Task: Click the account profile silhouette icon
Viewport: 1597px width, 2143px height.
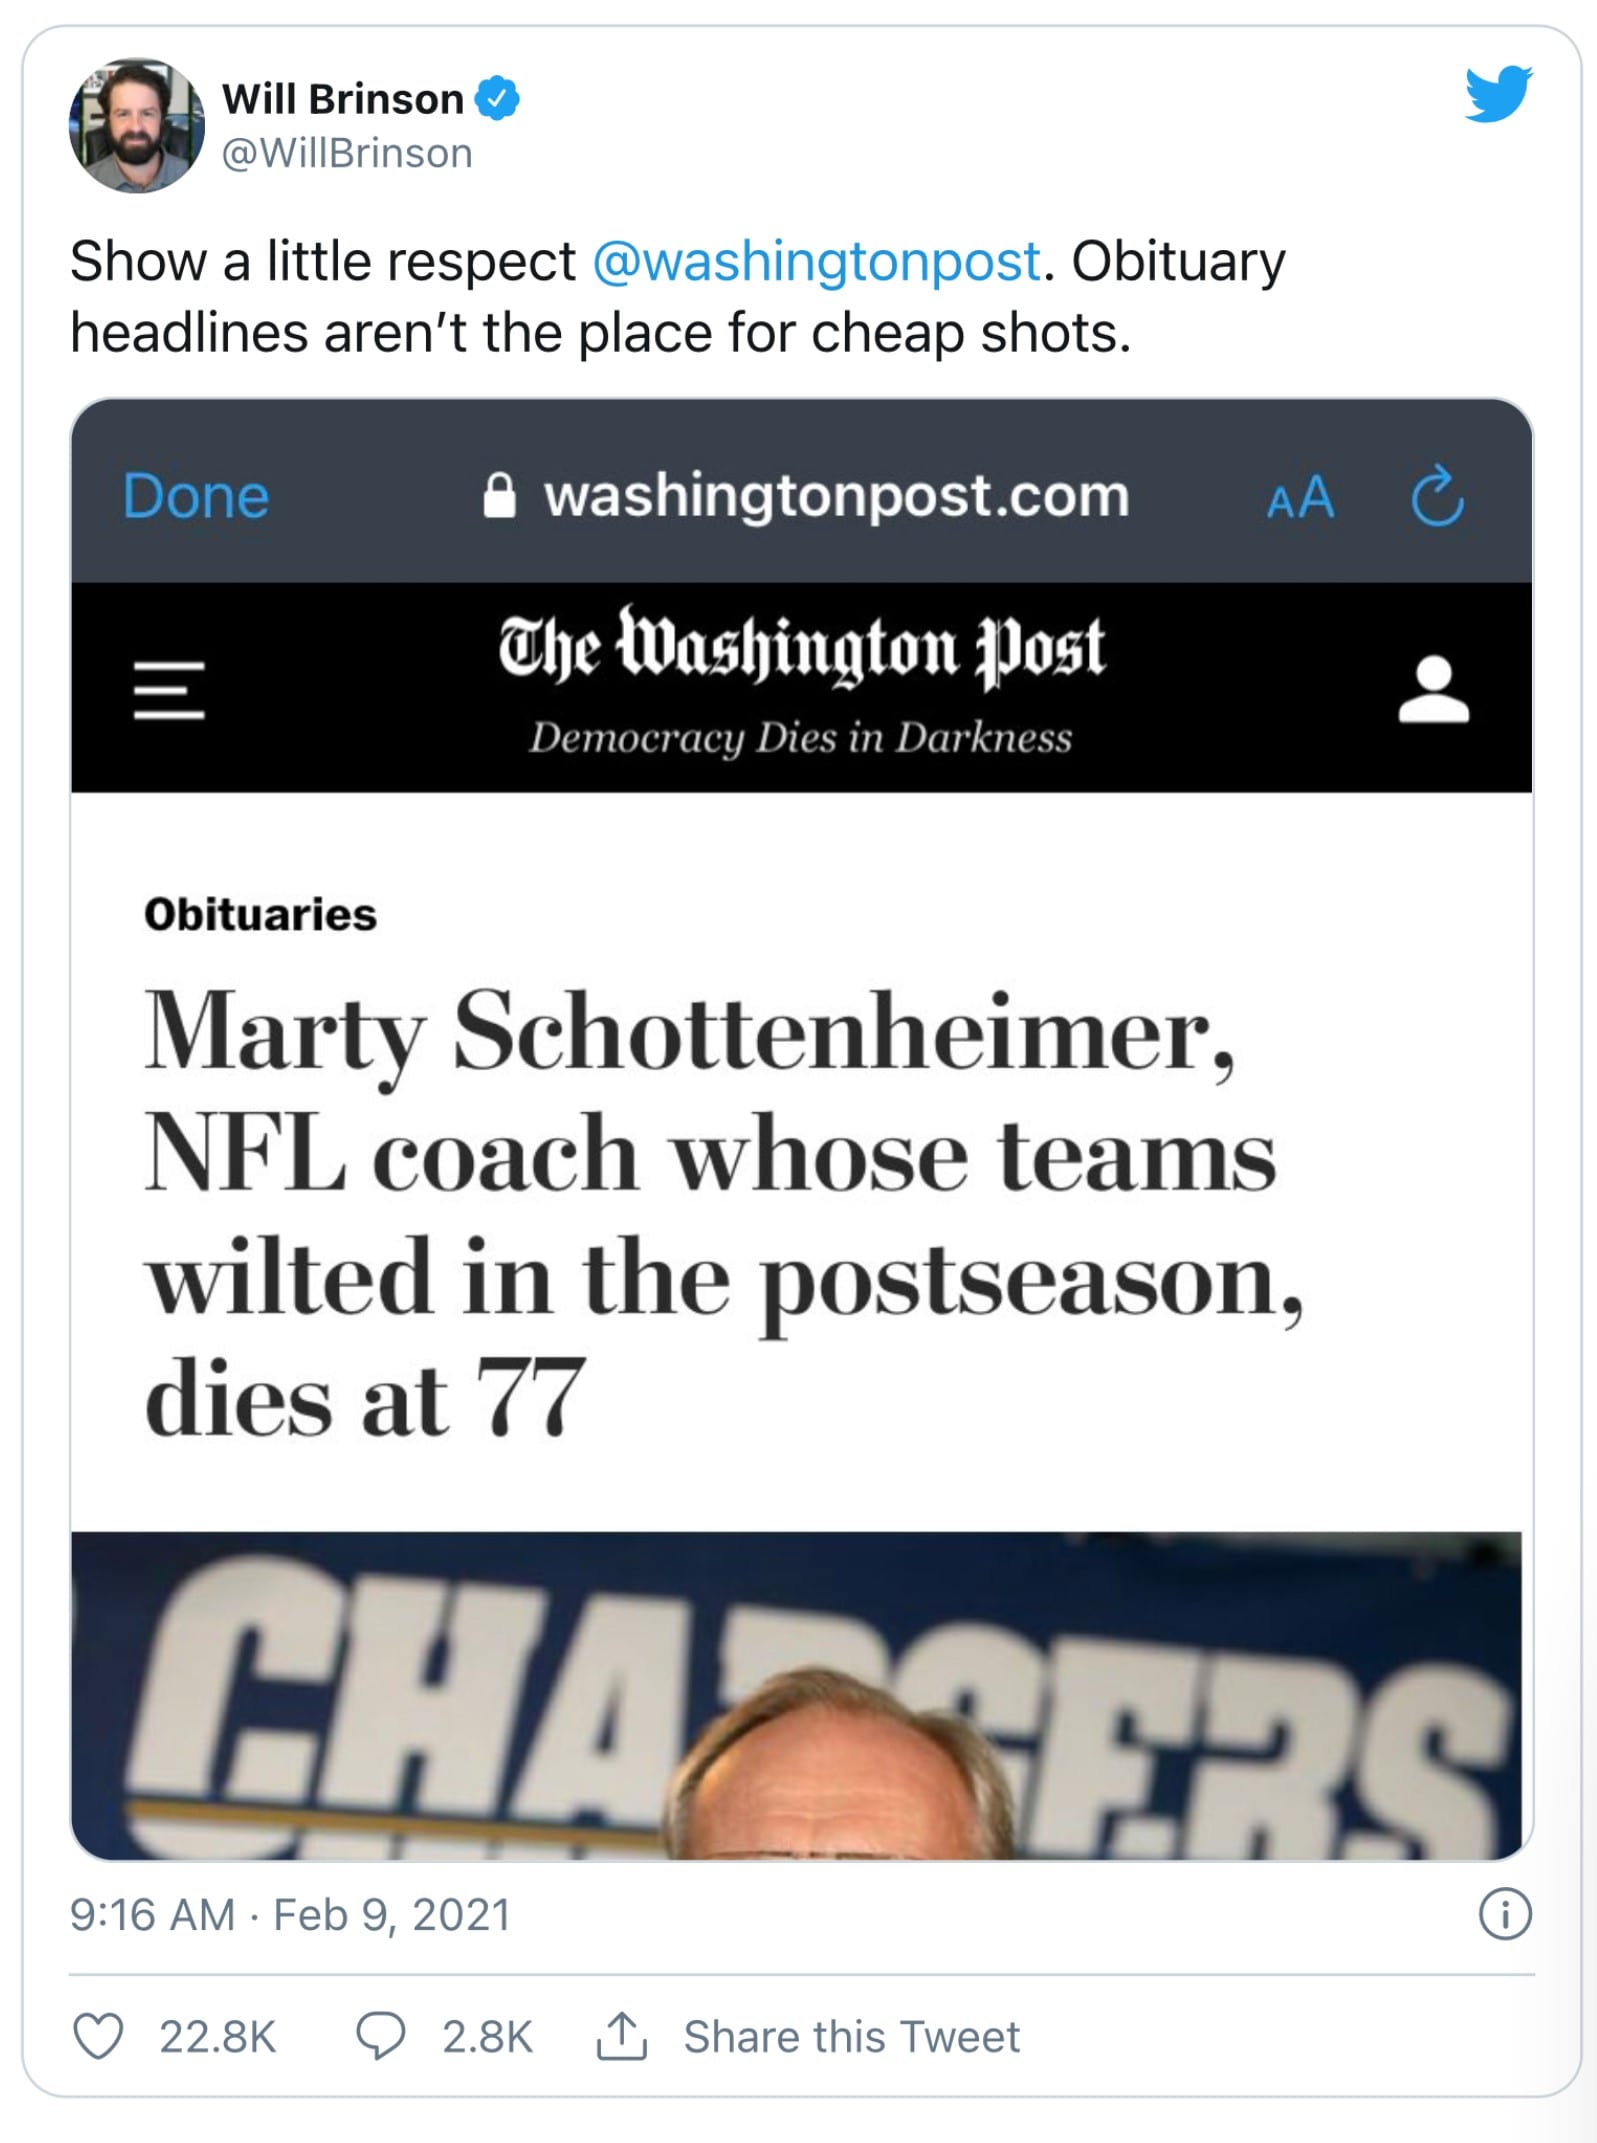Action: (1433, 689)
